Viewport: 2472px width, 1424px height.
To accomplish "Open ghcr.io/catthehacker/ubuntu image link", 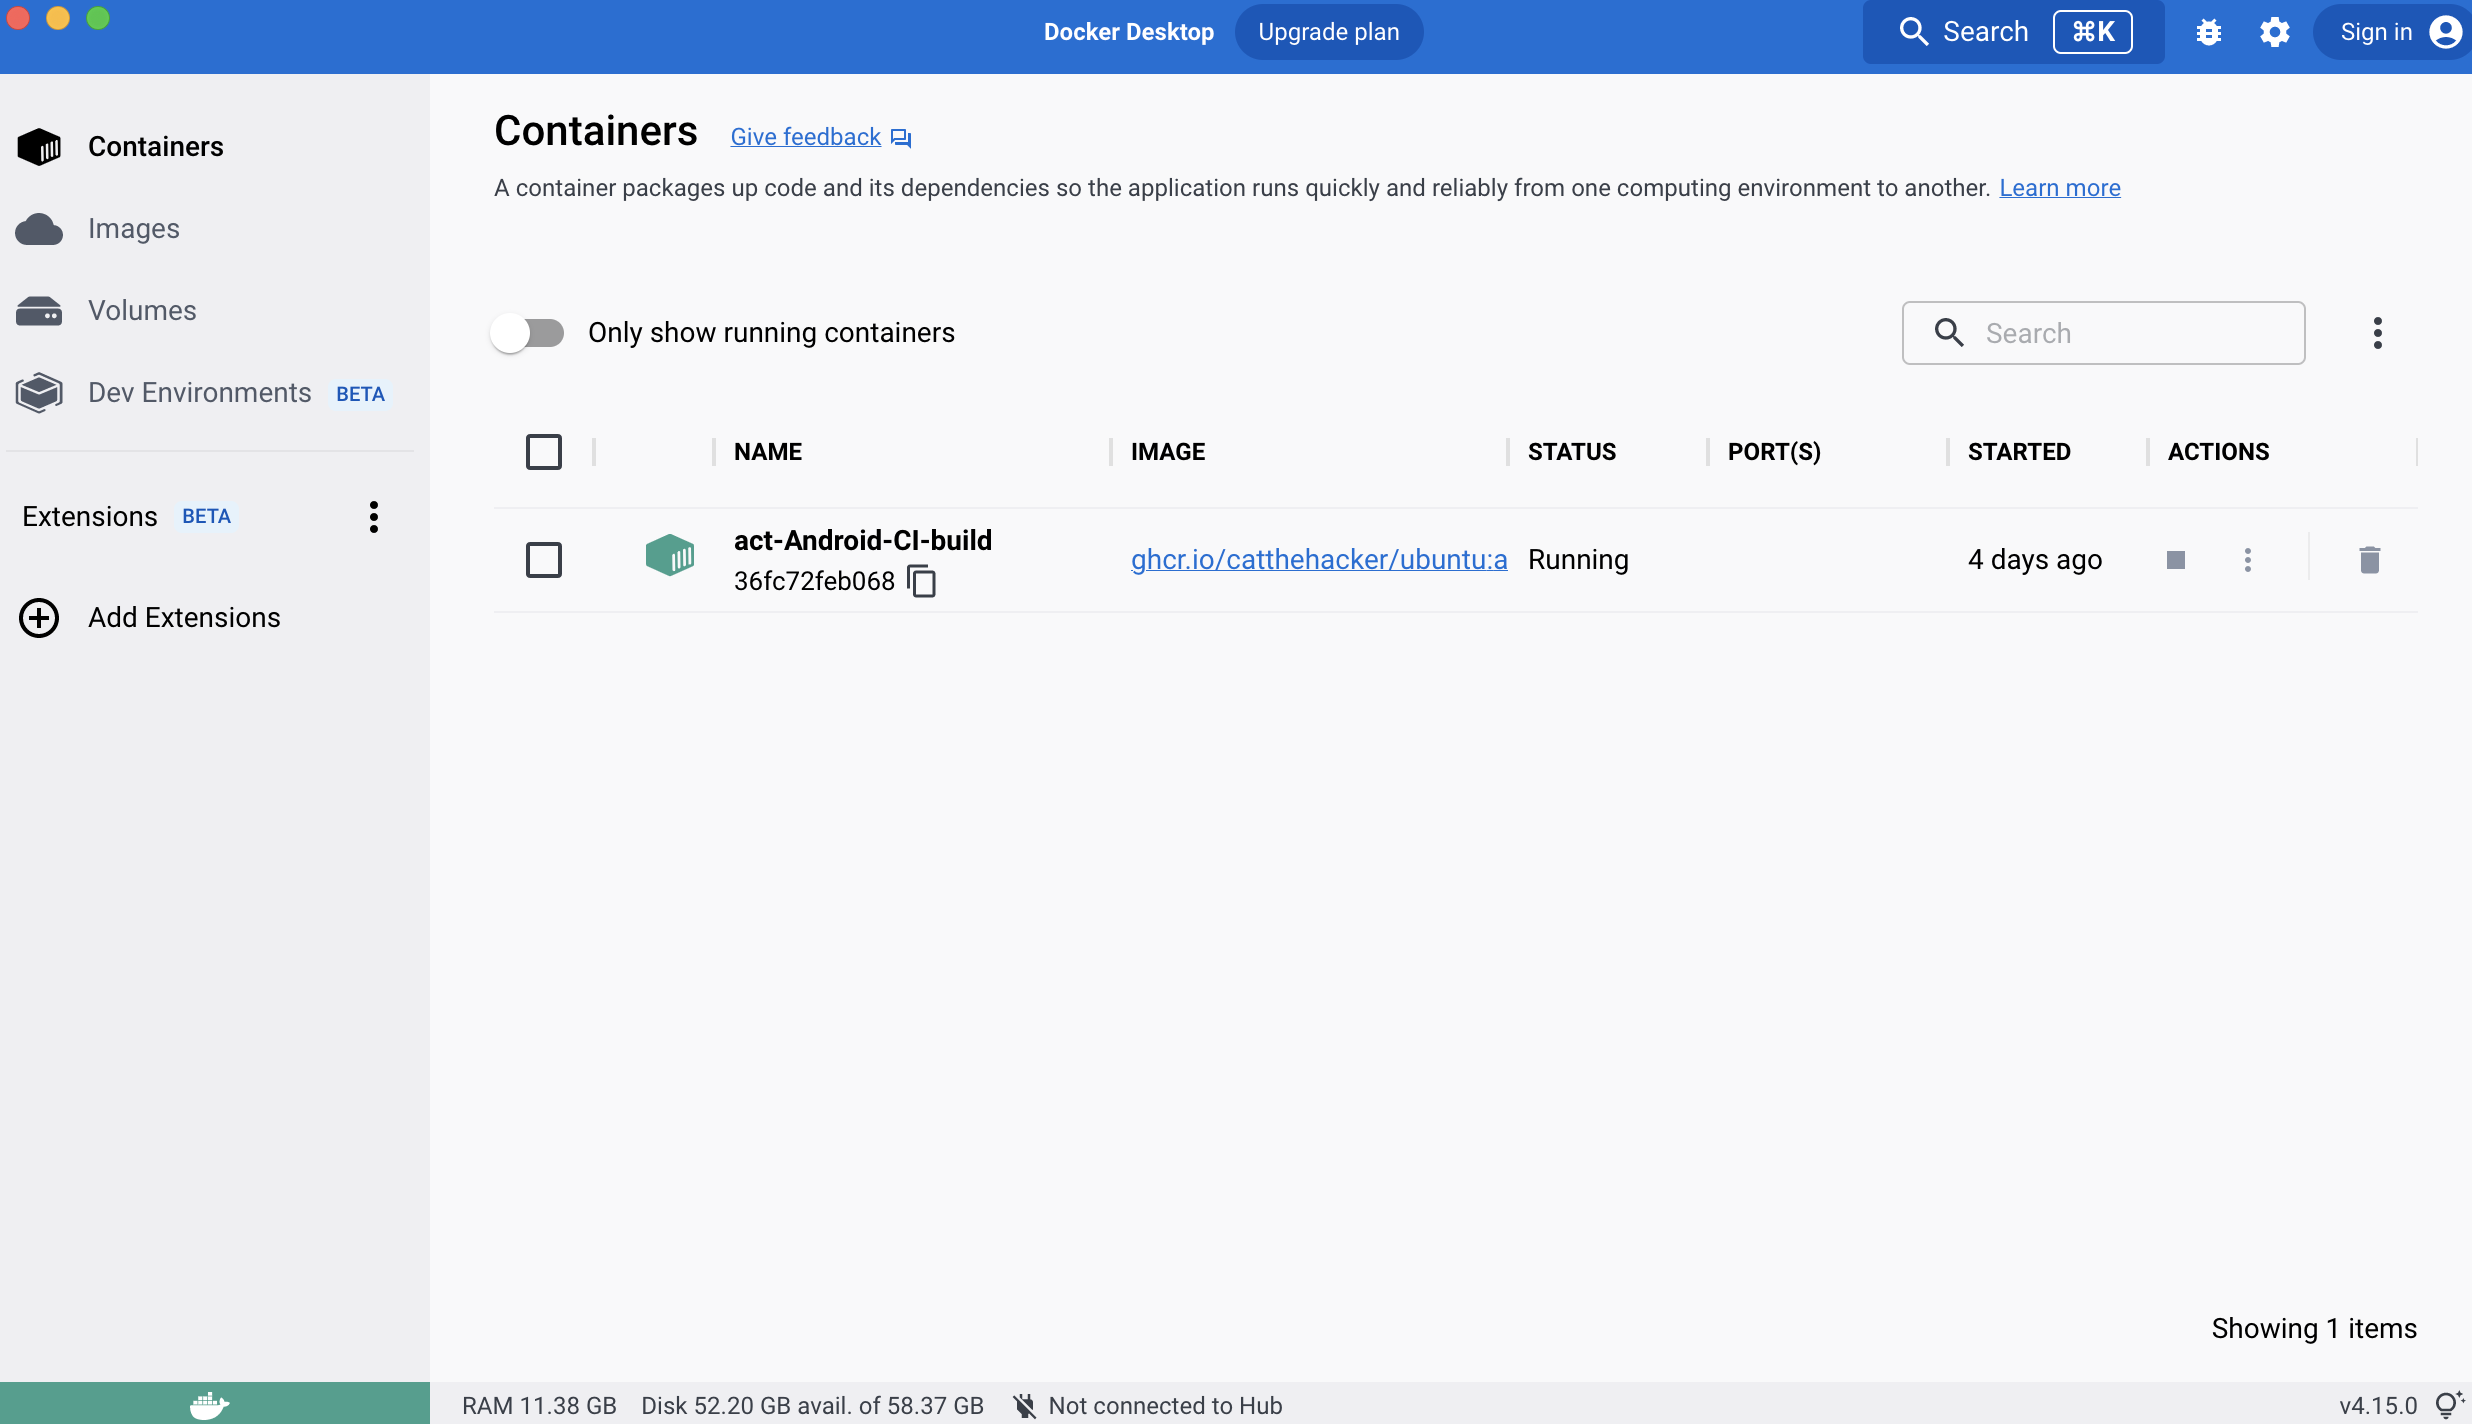I will (1318, 560).
